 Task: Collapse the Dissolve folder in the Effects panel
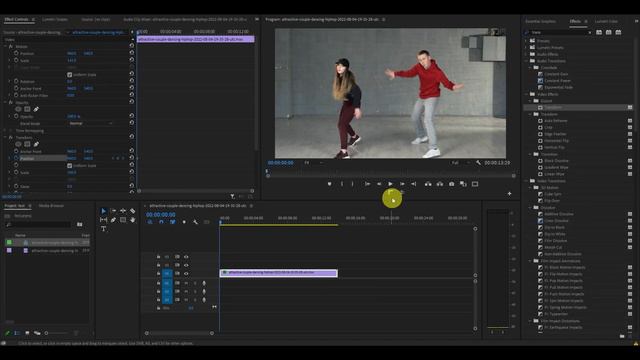click(531, 207)
